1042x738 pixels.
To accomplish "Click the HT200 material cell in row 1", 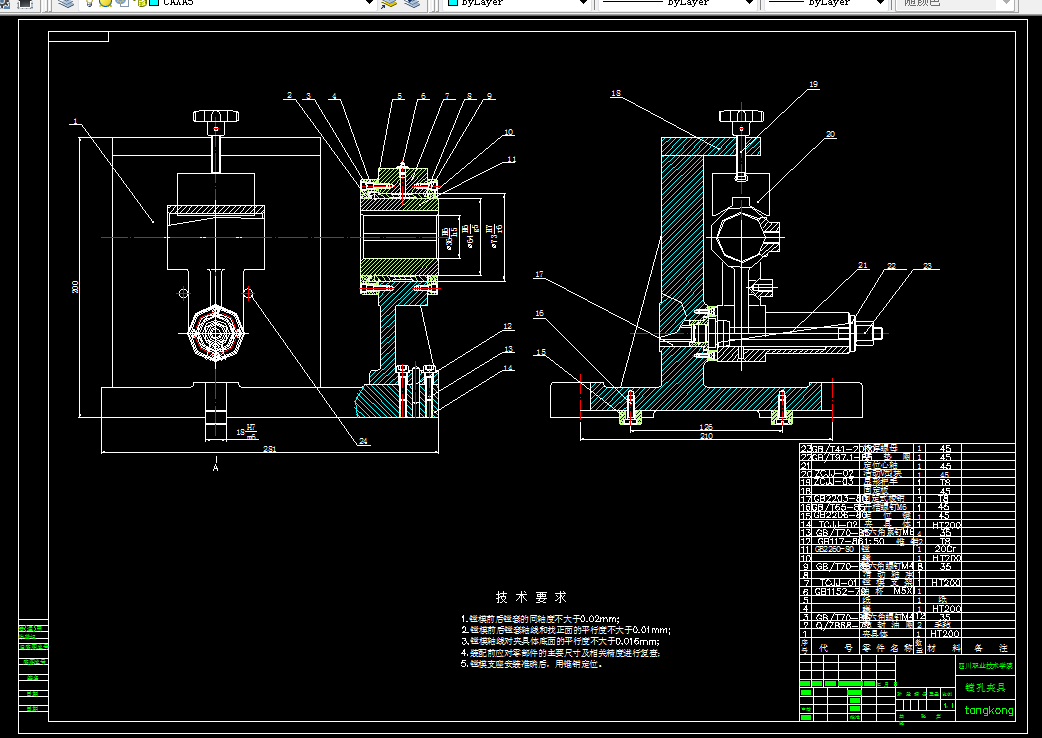I will [x=946, y=634].
